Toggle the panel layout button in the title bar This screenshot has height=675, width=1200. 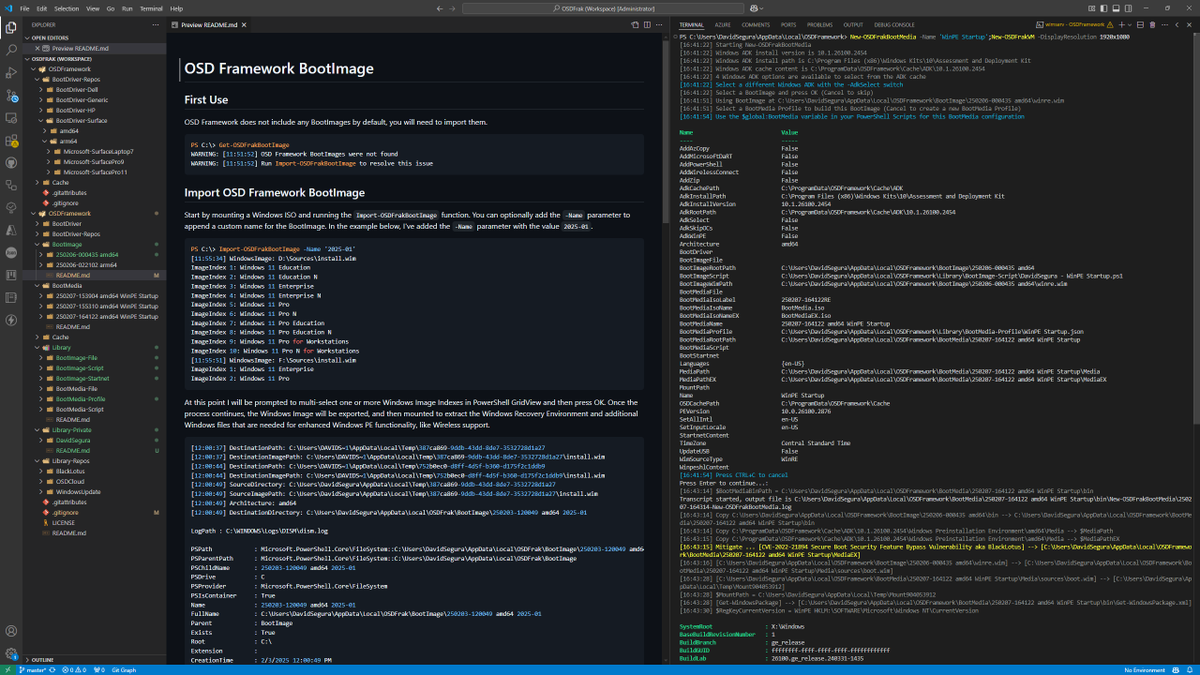1114,8
